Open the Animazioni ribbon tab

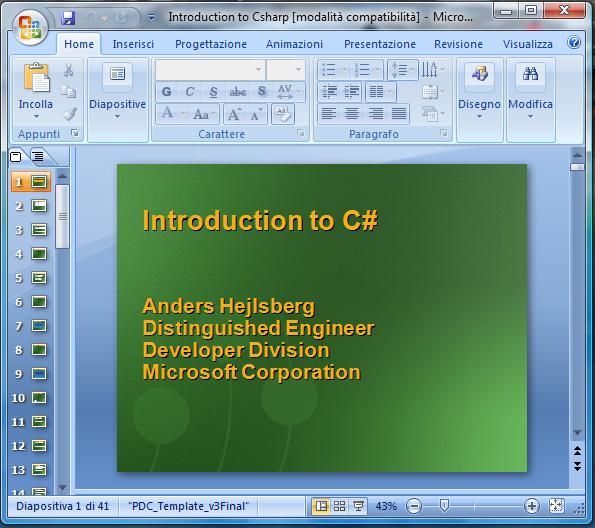point(294,44)
